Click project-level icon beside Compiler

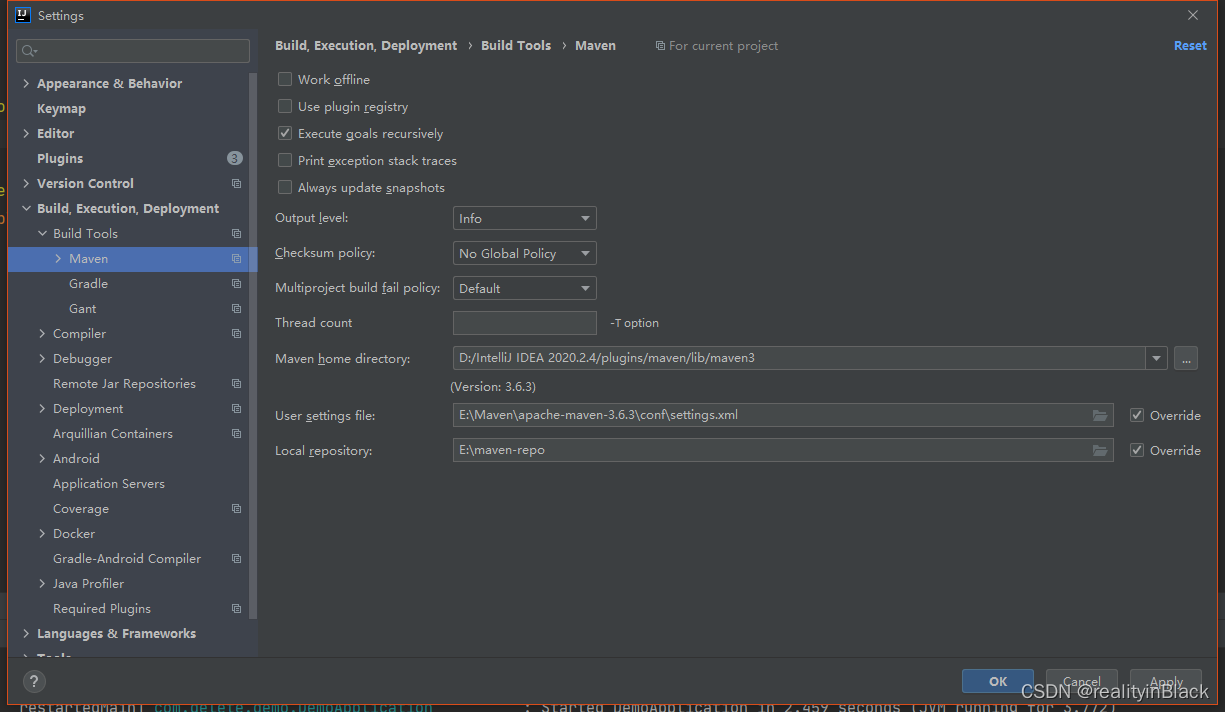tap(236, 334)
